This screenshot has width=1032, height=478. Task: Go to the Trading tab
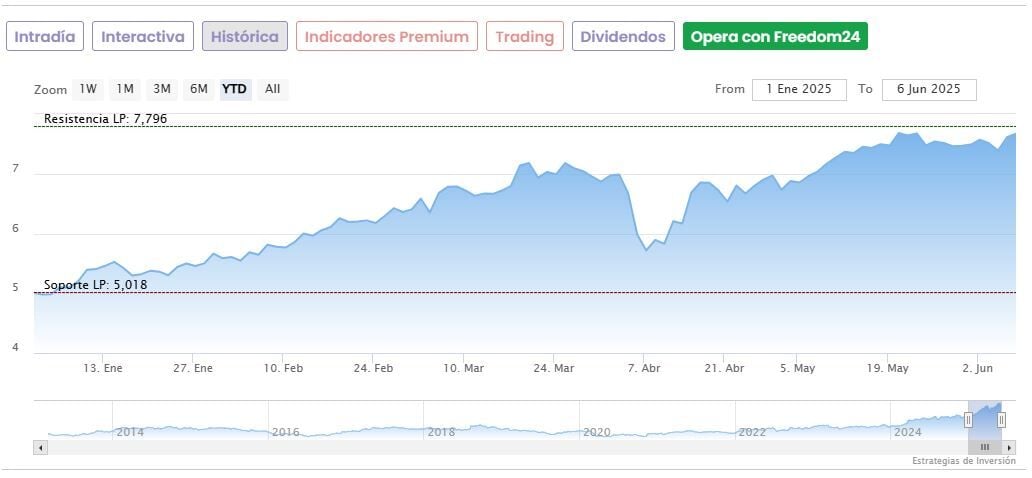(524, 37)
